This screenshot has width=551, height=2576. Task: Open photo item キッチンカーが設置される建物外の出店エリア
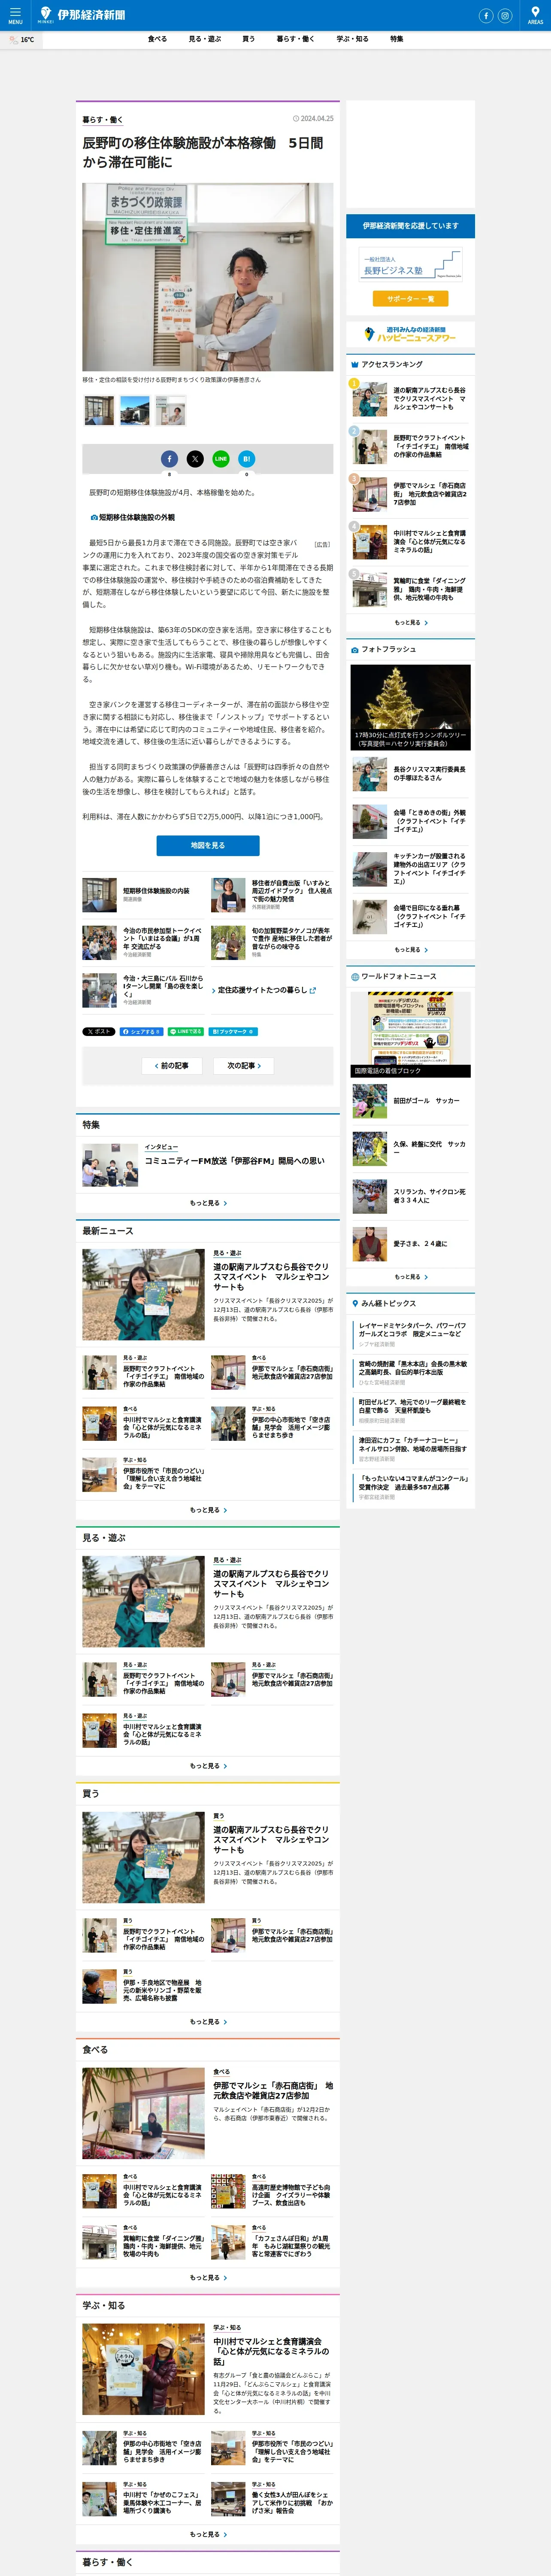click(410, 869)
